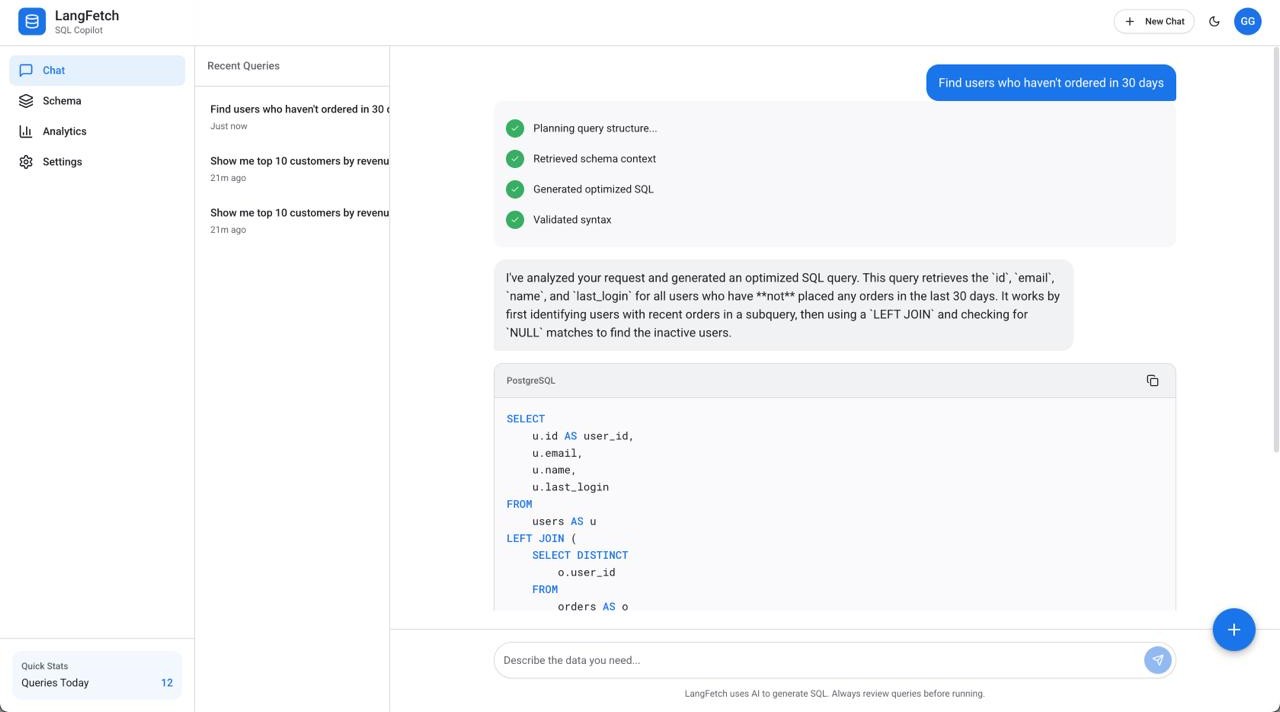Image resolution: width=1280 pixels, height=712 pixels.
Task: Toggle dark mode with the moon icon
Action: (1211, 20)
